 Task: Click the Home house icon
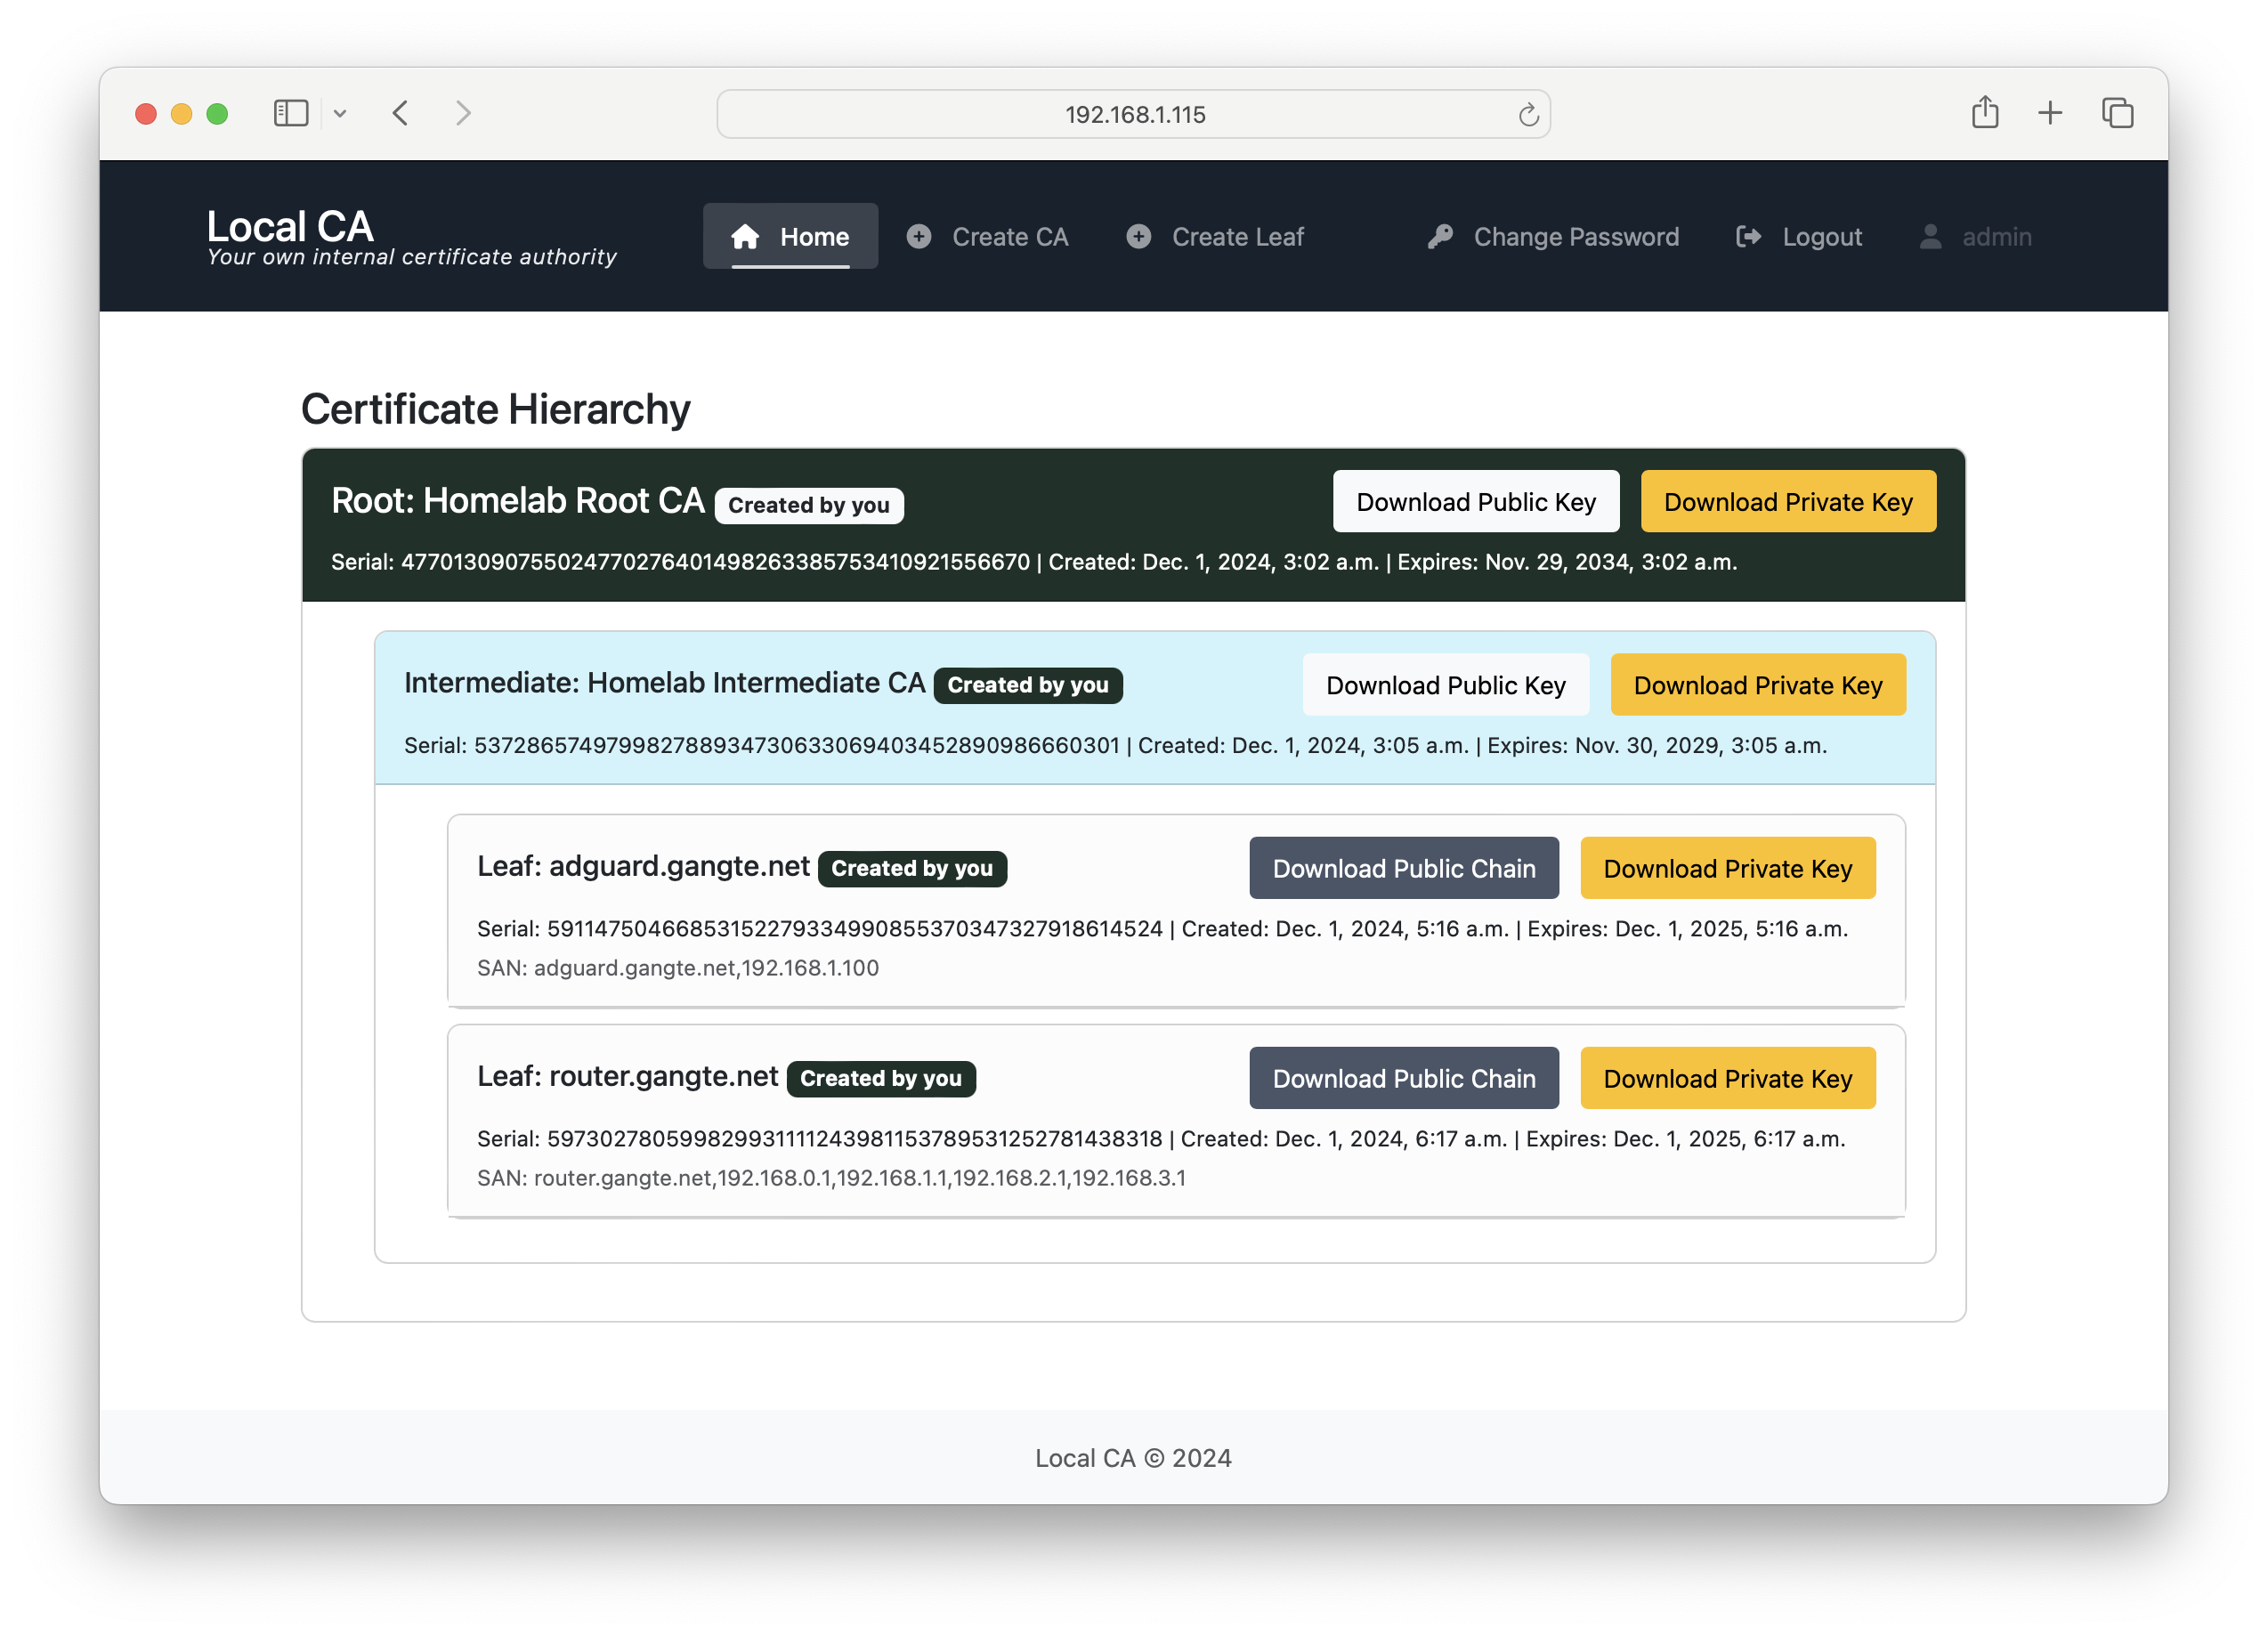pyautogui.click(x=745, y=237)
